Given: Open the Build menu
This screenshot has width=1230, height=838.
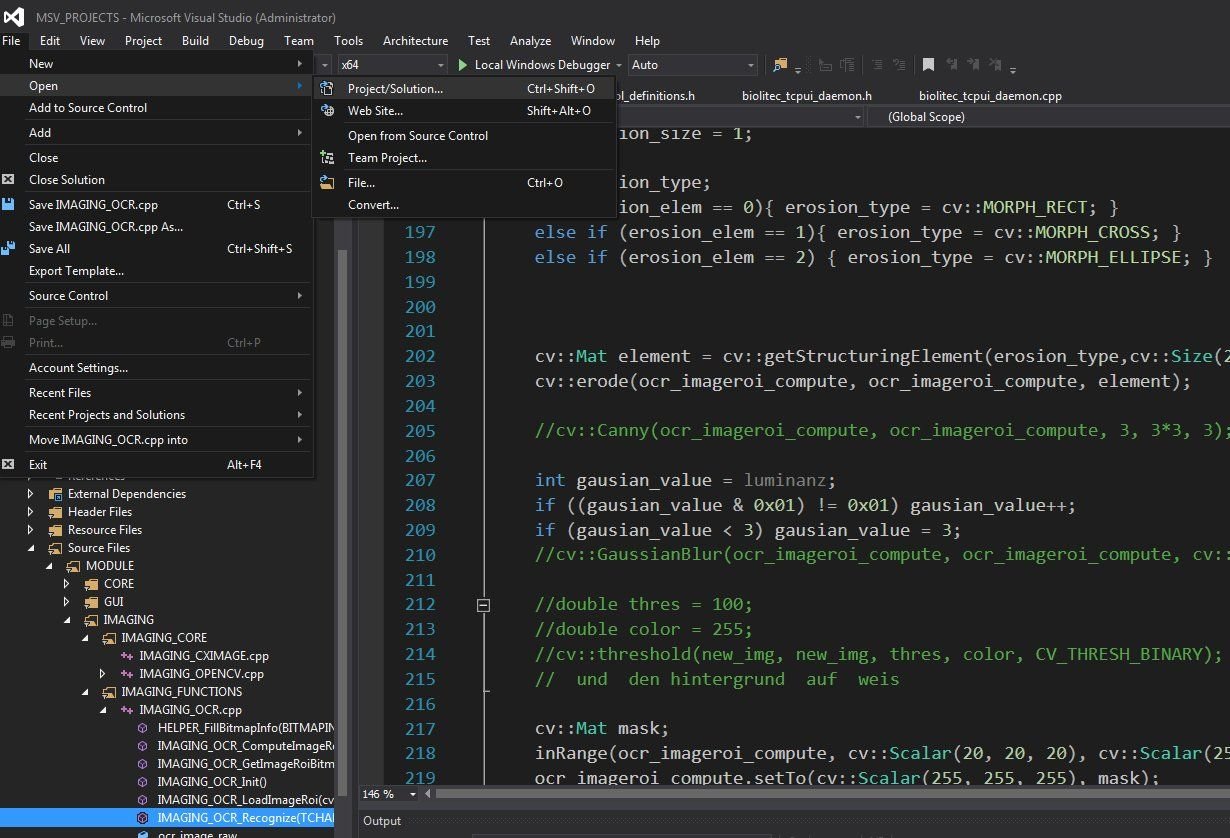Looking at the screenshot, I should tap(196, 41).
